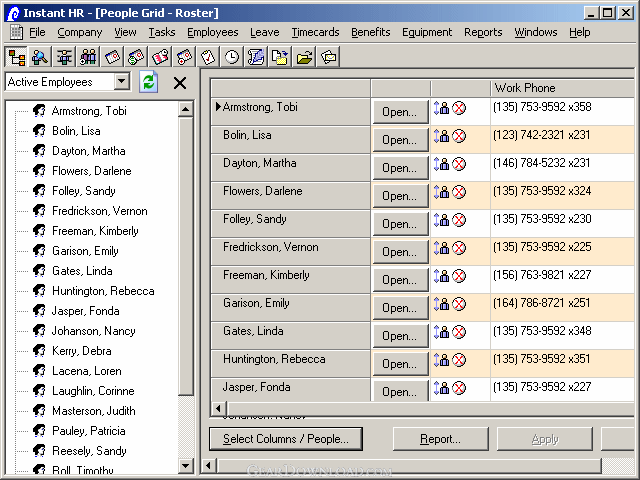Click the green refresh list icon
The height and width of the screenshot is (480, 640).
[x=149, y=82]
